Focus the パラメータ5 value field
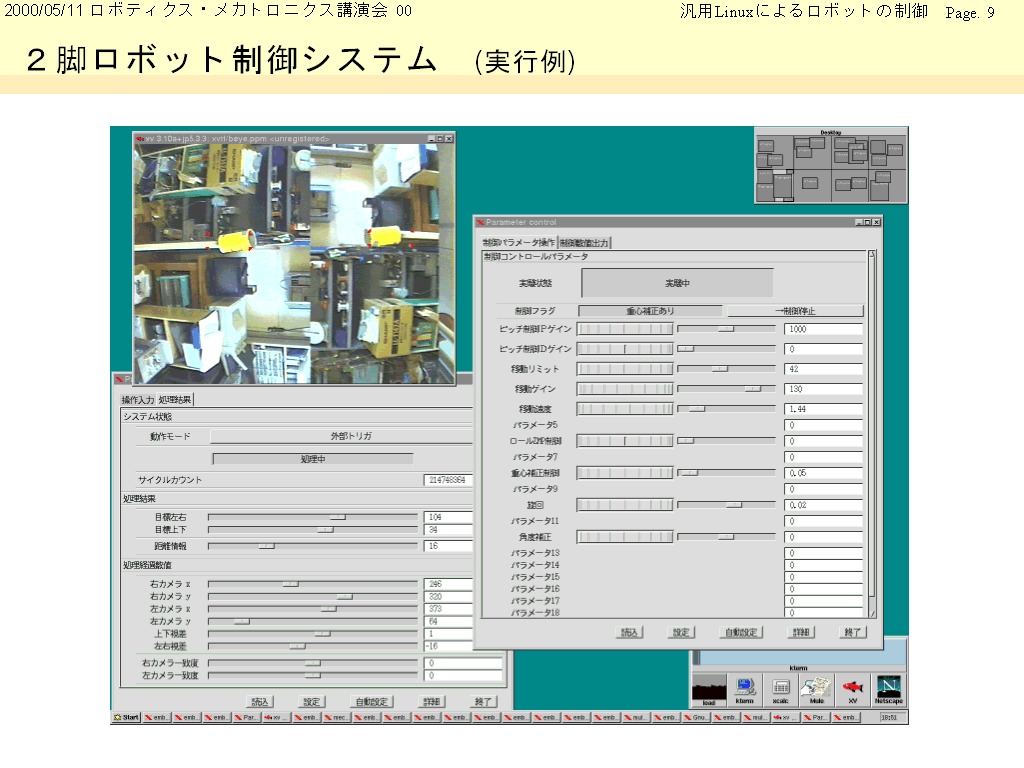The width and height of the screenshot is (1024, 768). [823, 425]
